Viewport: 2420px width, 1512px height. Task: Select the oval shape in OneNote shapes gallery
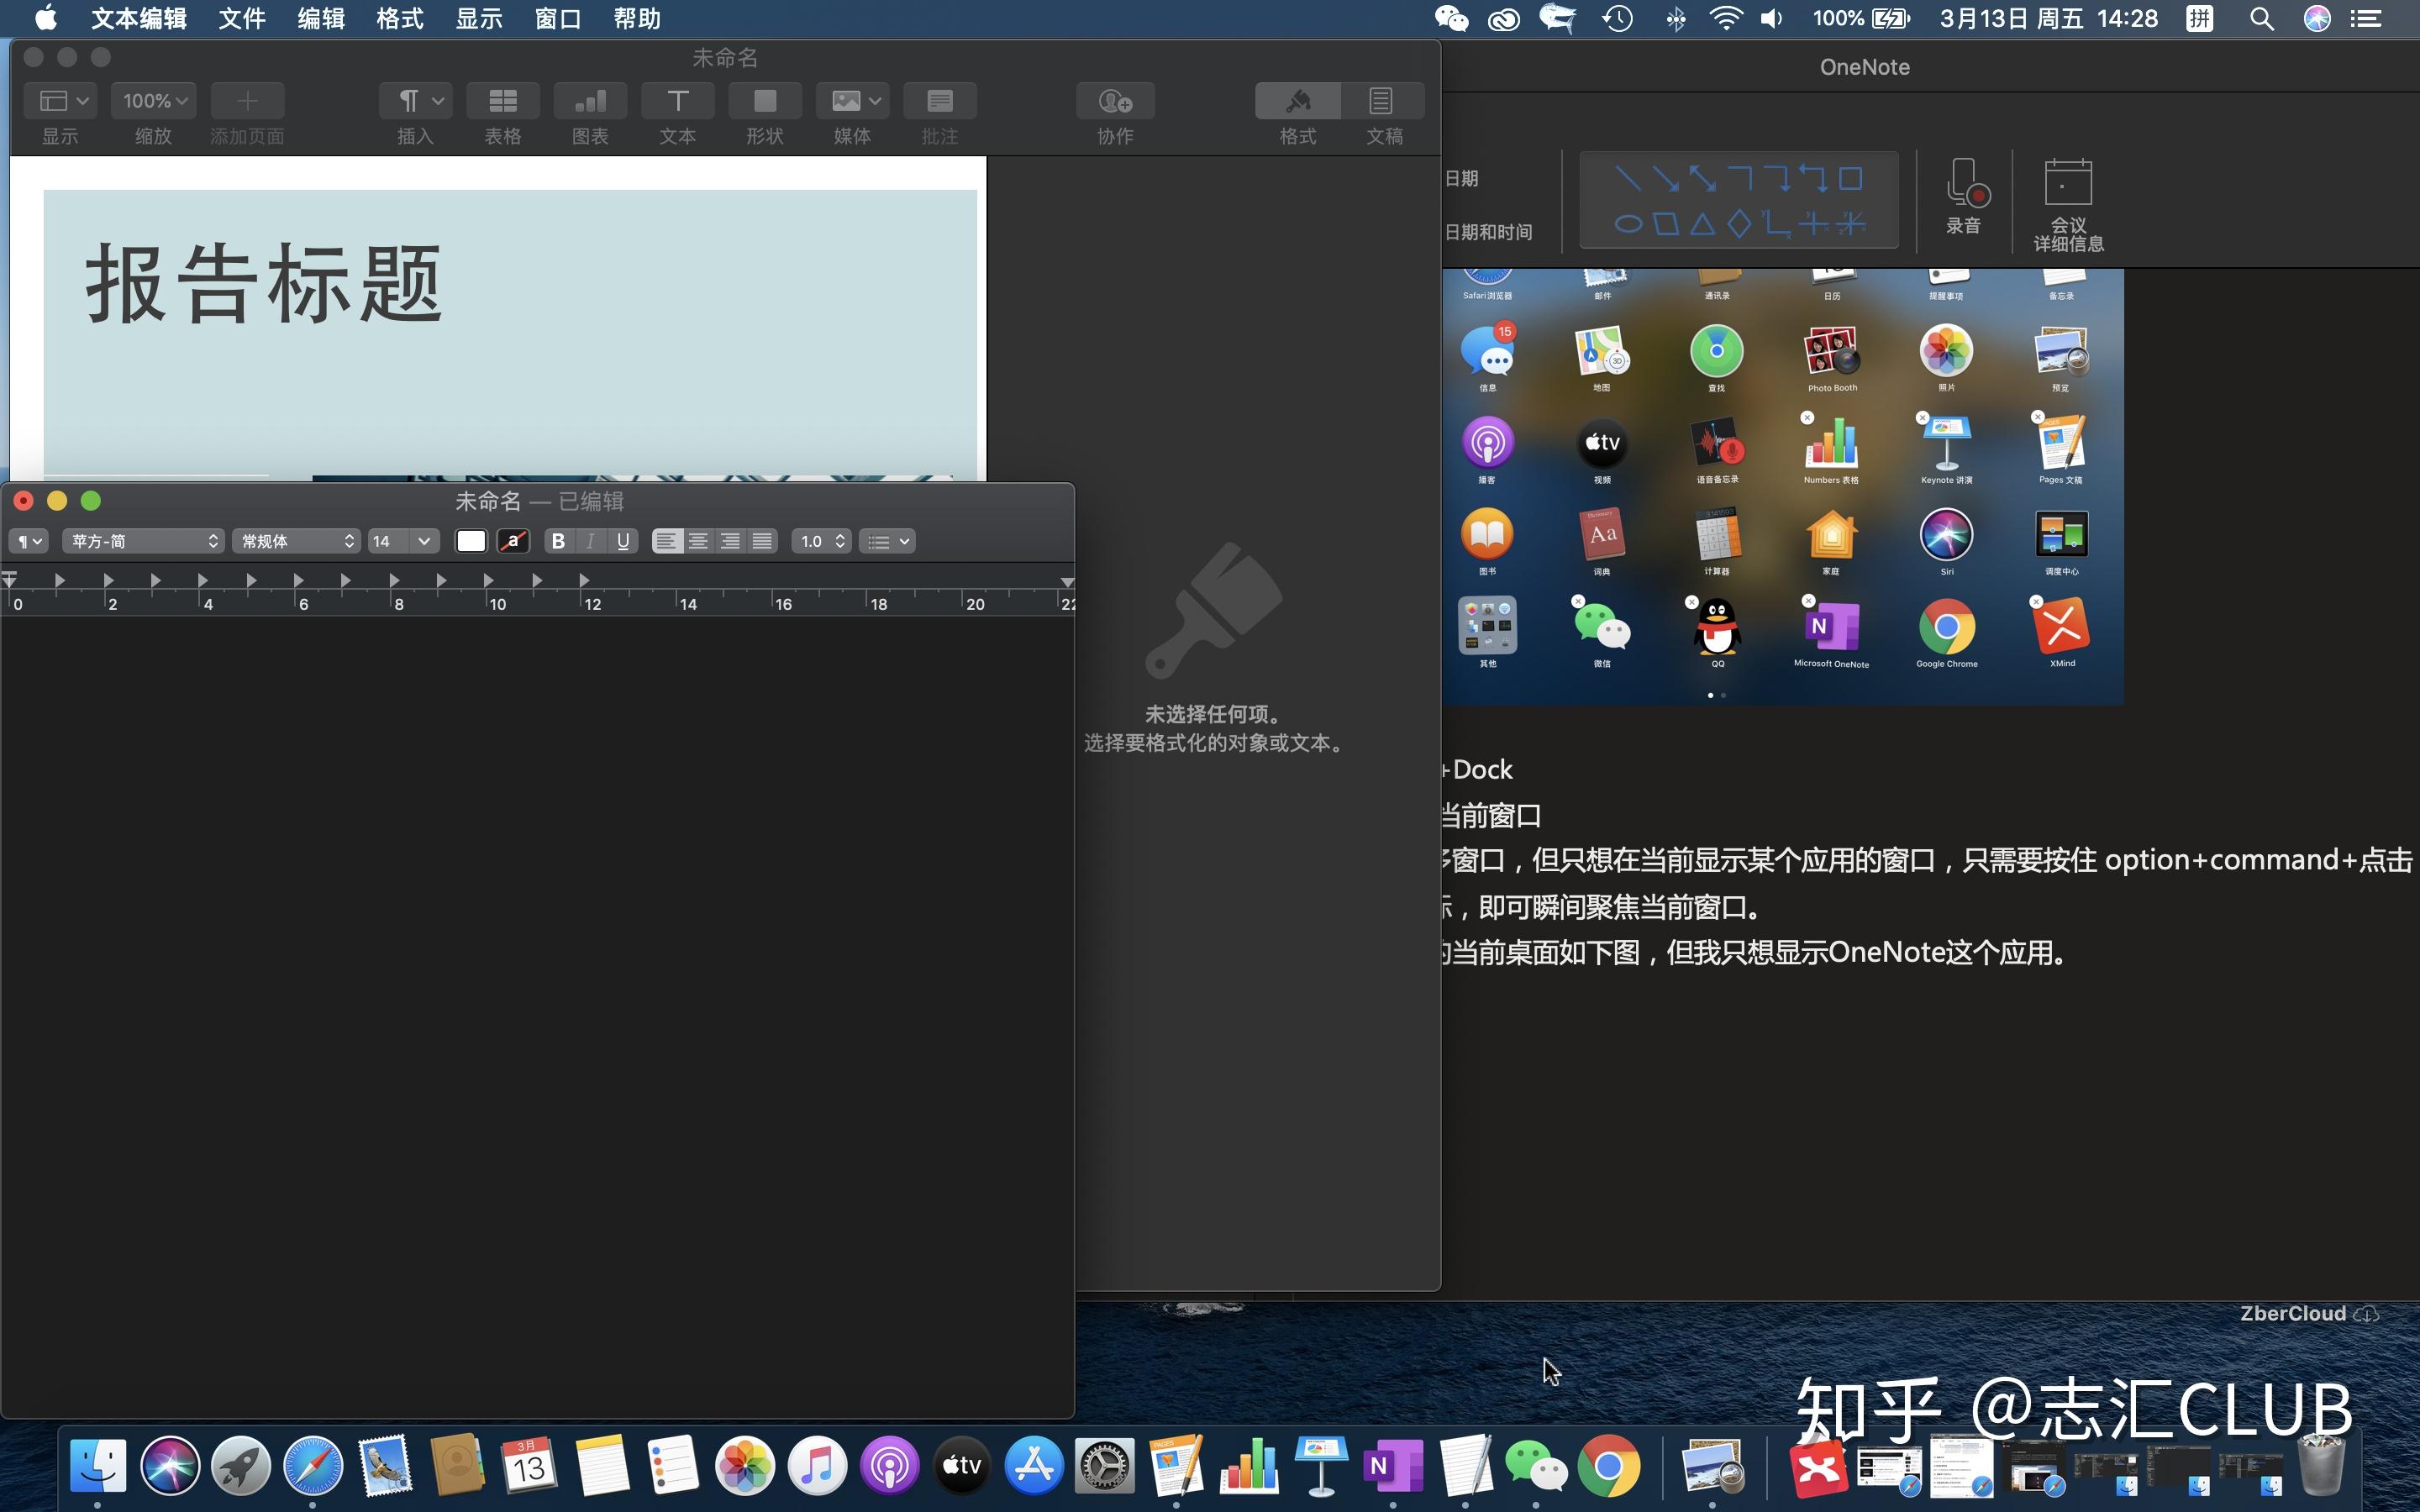tap(1628, 224)
